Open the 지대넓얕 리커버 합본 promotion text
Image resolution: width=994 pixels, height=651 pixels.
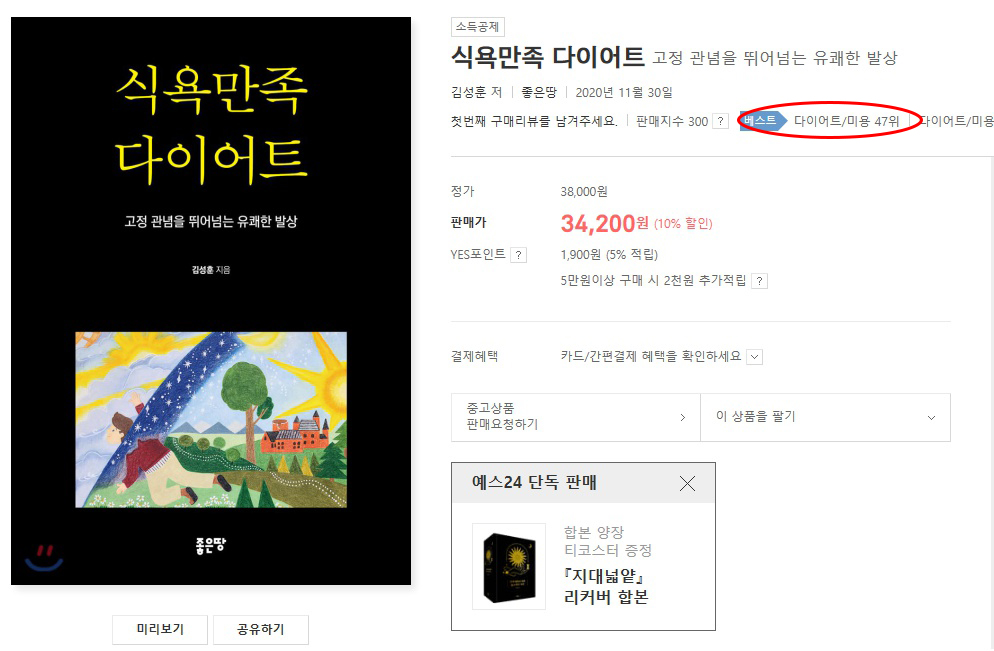pos(606,586)
